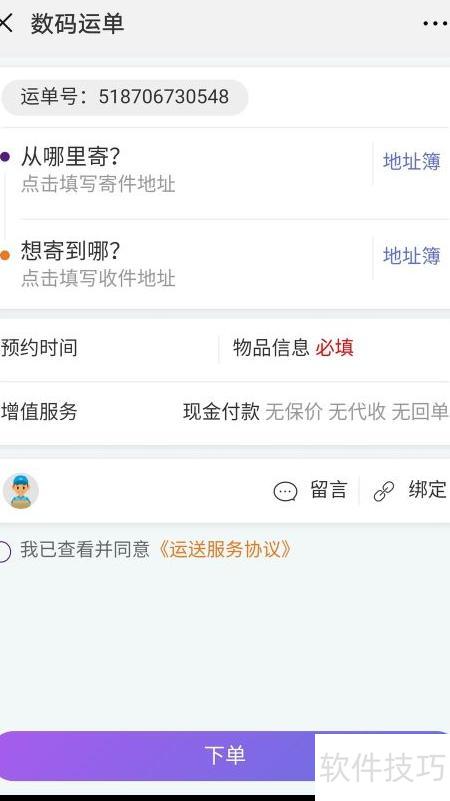The image size is (450, 801).
Task: Open the three-dot more options menu
Action: coord(435,23)
